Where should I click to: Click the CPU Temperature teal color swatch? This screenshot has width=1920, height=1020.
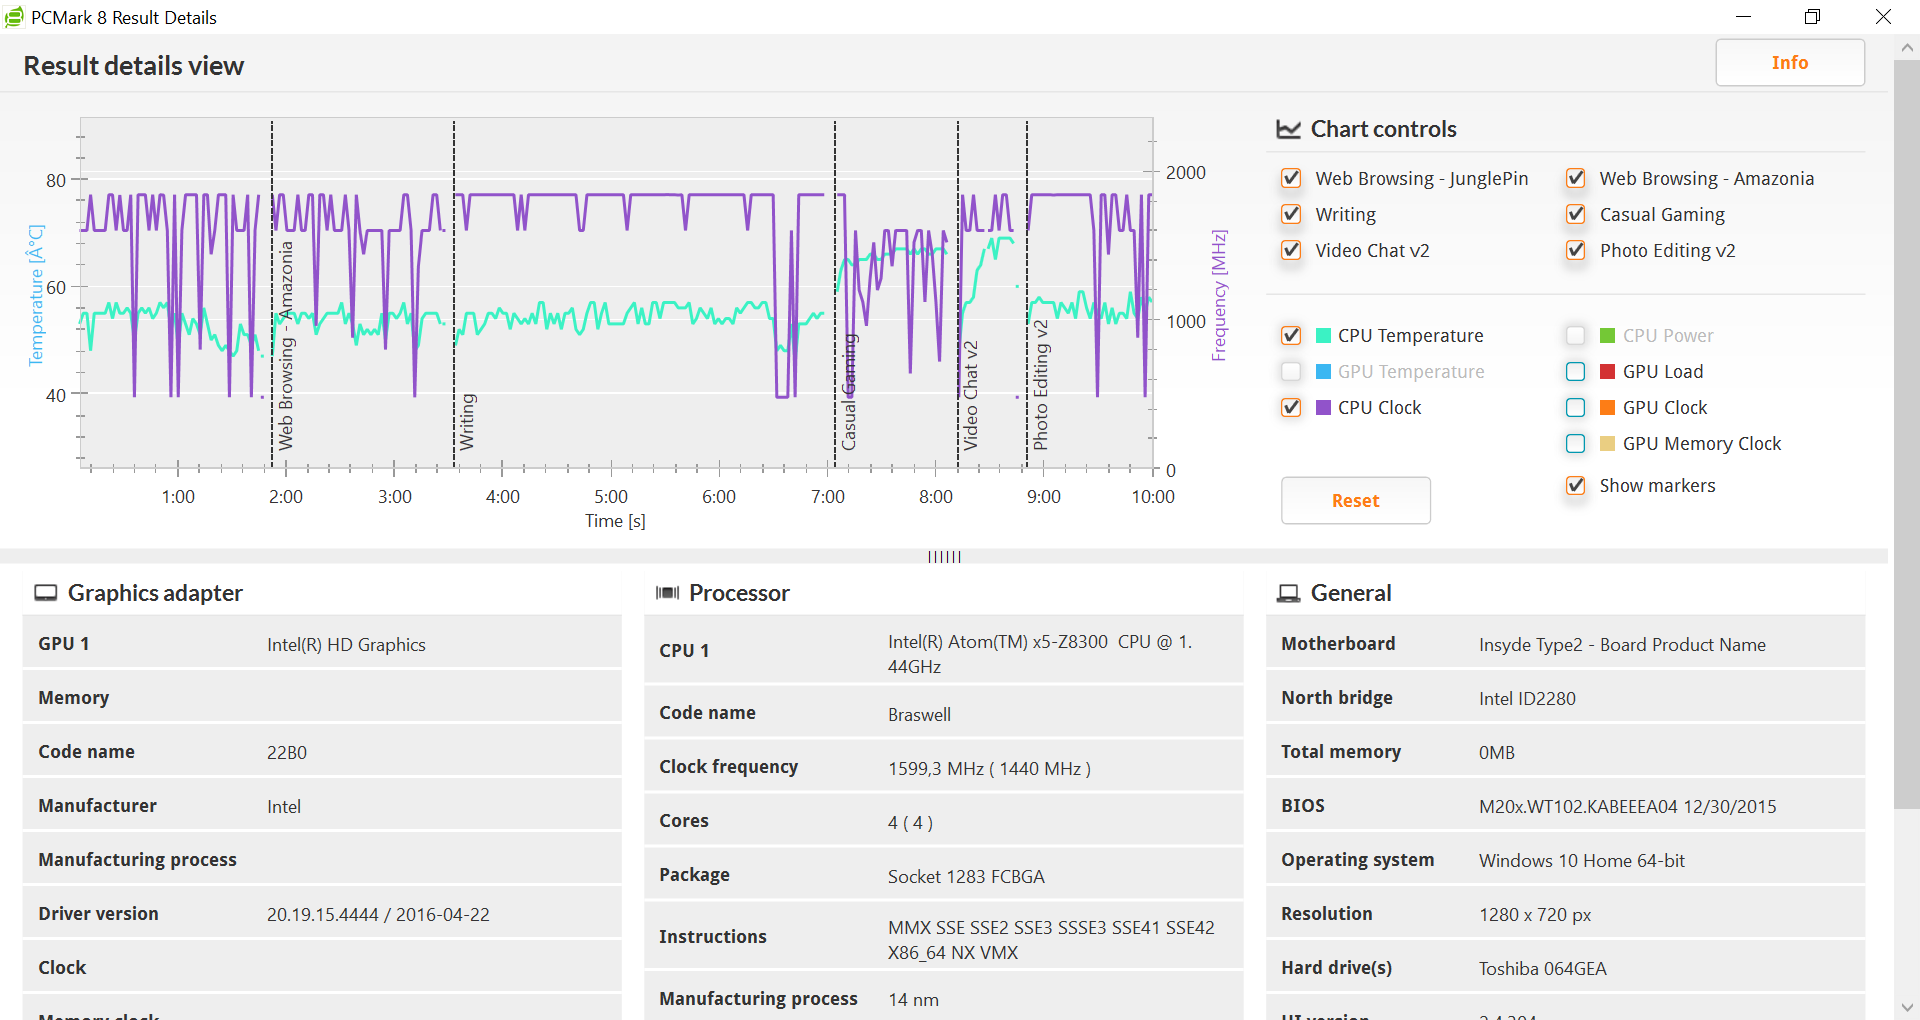tap(1323, 336)
